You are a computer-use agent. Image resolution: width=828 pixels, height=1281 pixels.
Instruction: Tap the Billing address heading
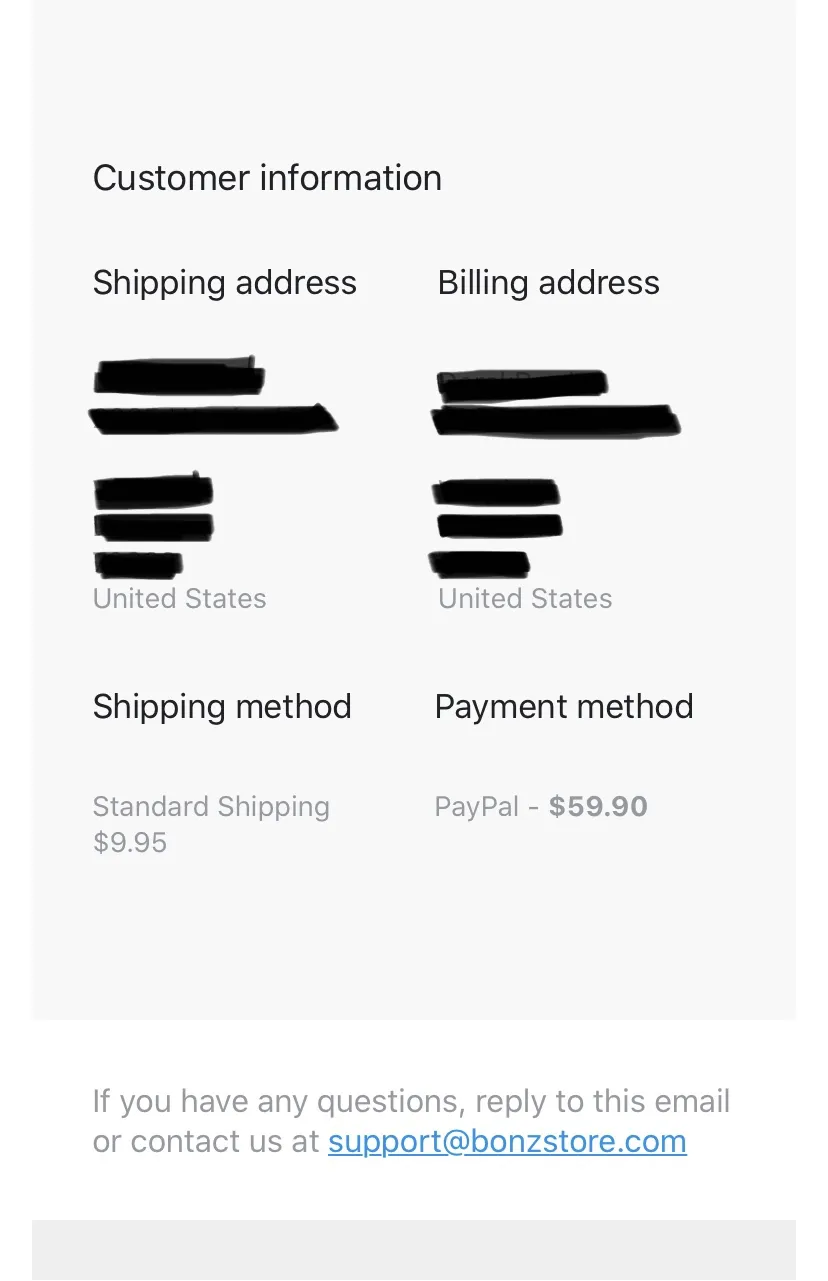coord(549,283)
